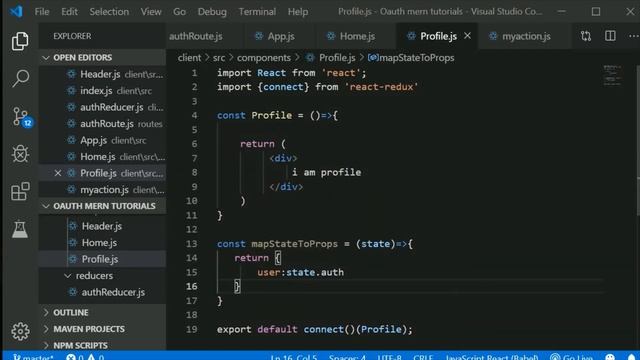This screenshot has width=640, height=360.
Task: Click the Profile.js breadcrumb
Action: (331, 58)
